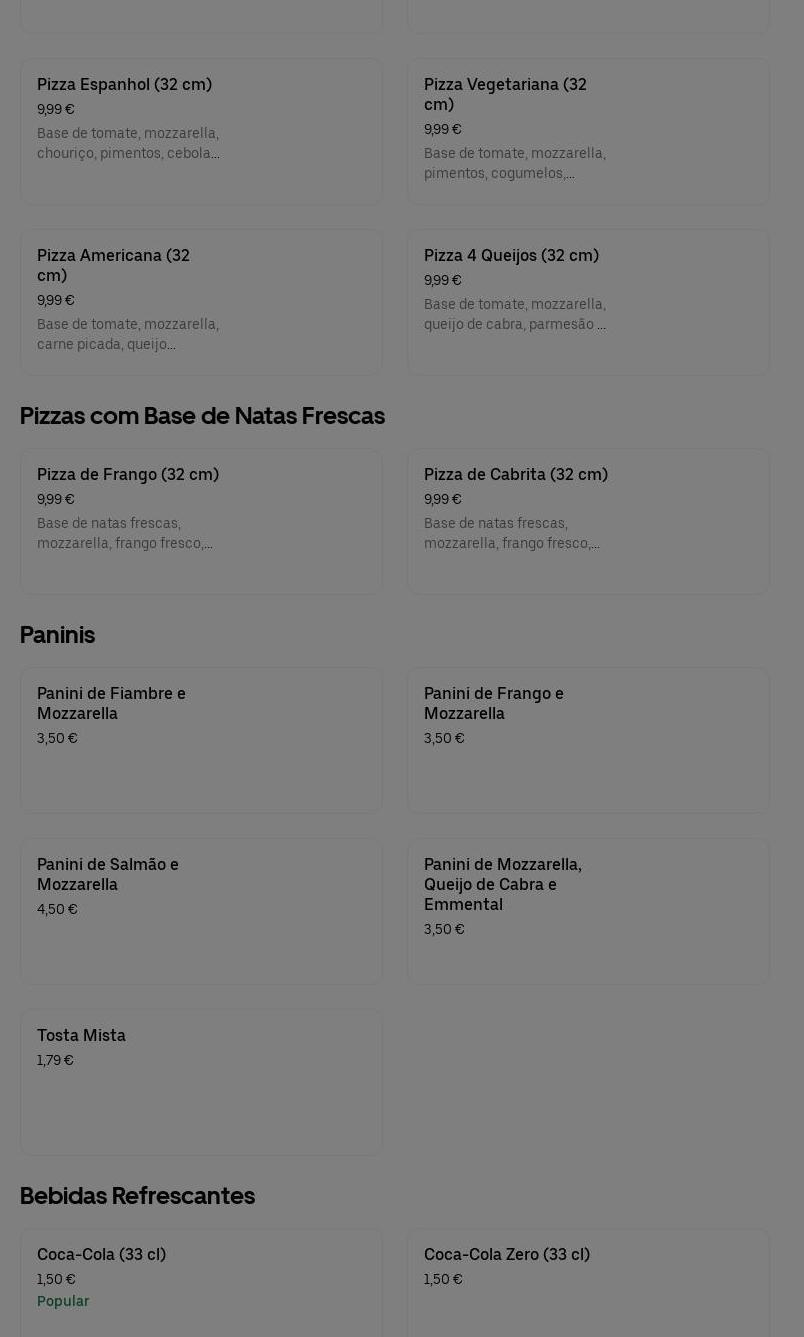Click the chouriço ingredients description of Pizza Espanhol
The image size is (804, 1337).
tap(128, 143)
